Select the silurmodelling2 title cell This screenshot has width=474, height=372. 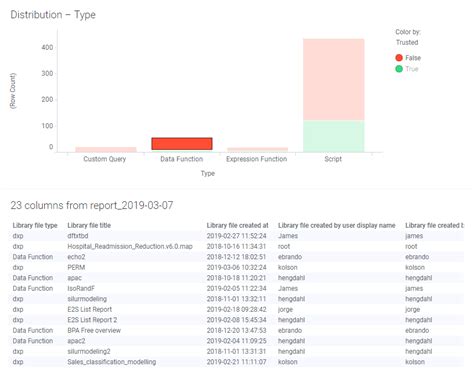tap(89, 351)
